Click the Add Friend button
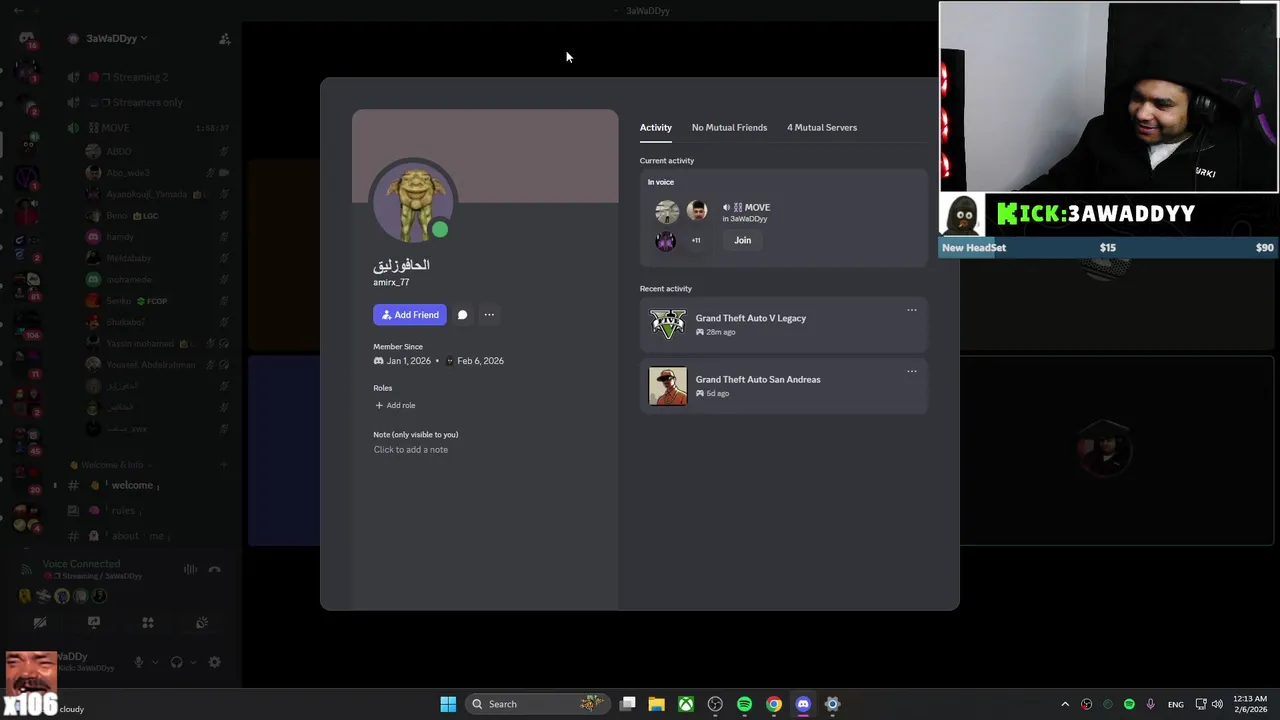 pyautogui.click(x=410, y=315)
